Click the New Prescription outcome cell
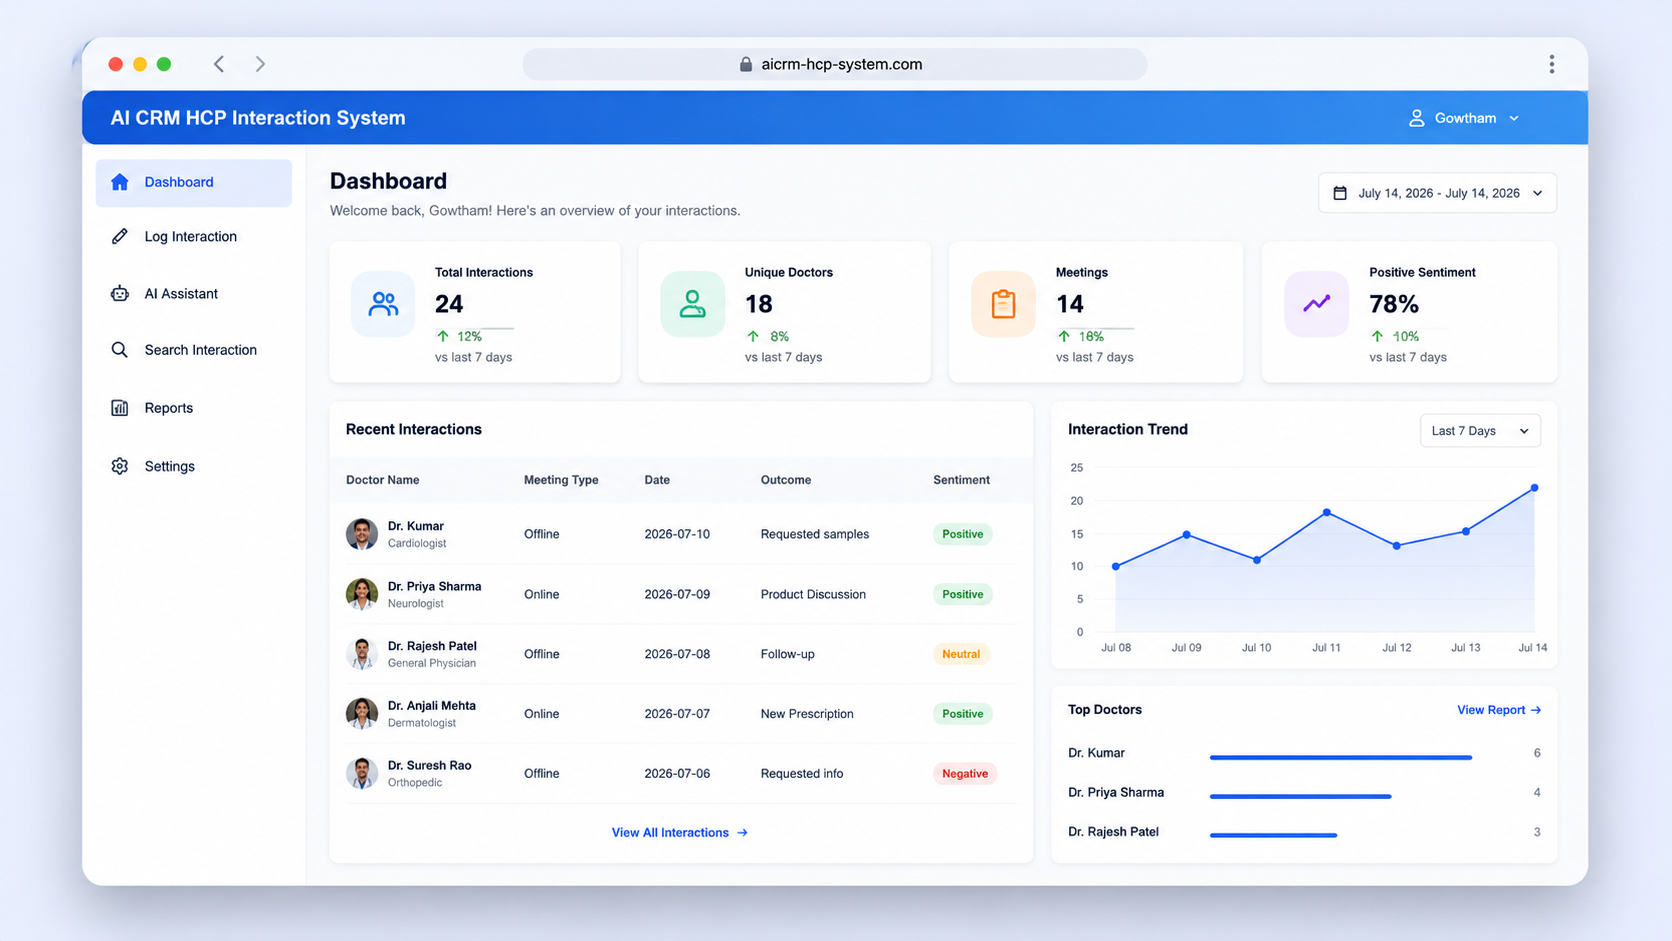 pos(807,714)
